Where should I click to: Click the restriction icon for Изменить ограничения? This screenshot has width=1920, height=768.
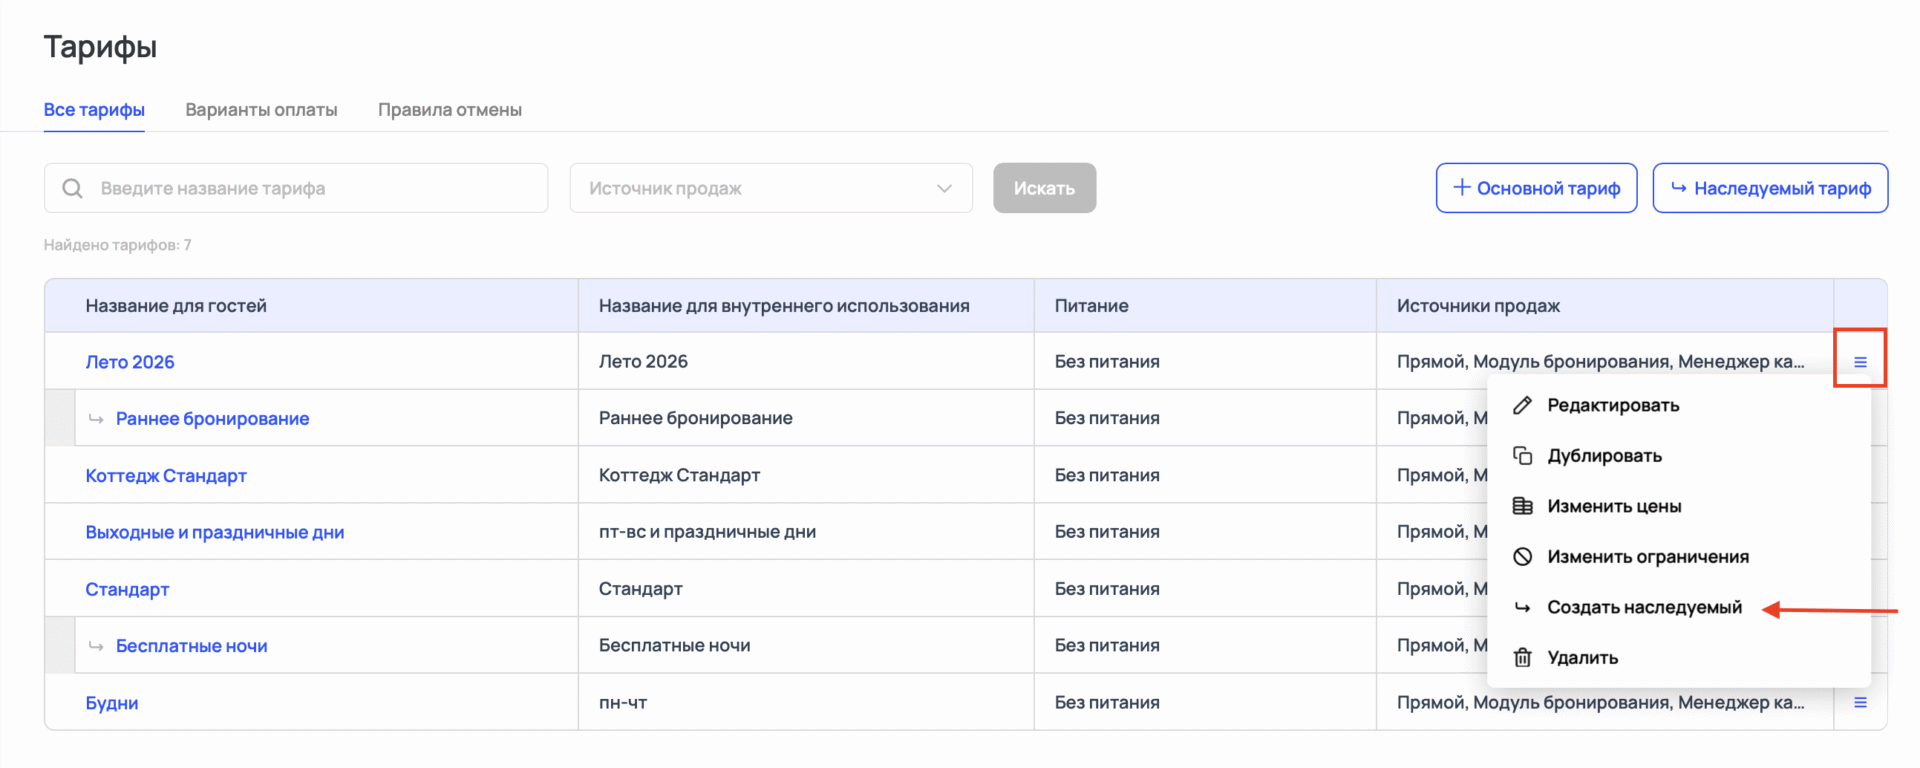tap(1522, 557)
